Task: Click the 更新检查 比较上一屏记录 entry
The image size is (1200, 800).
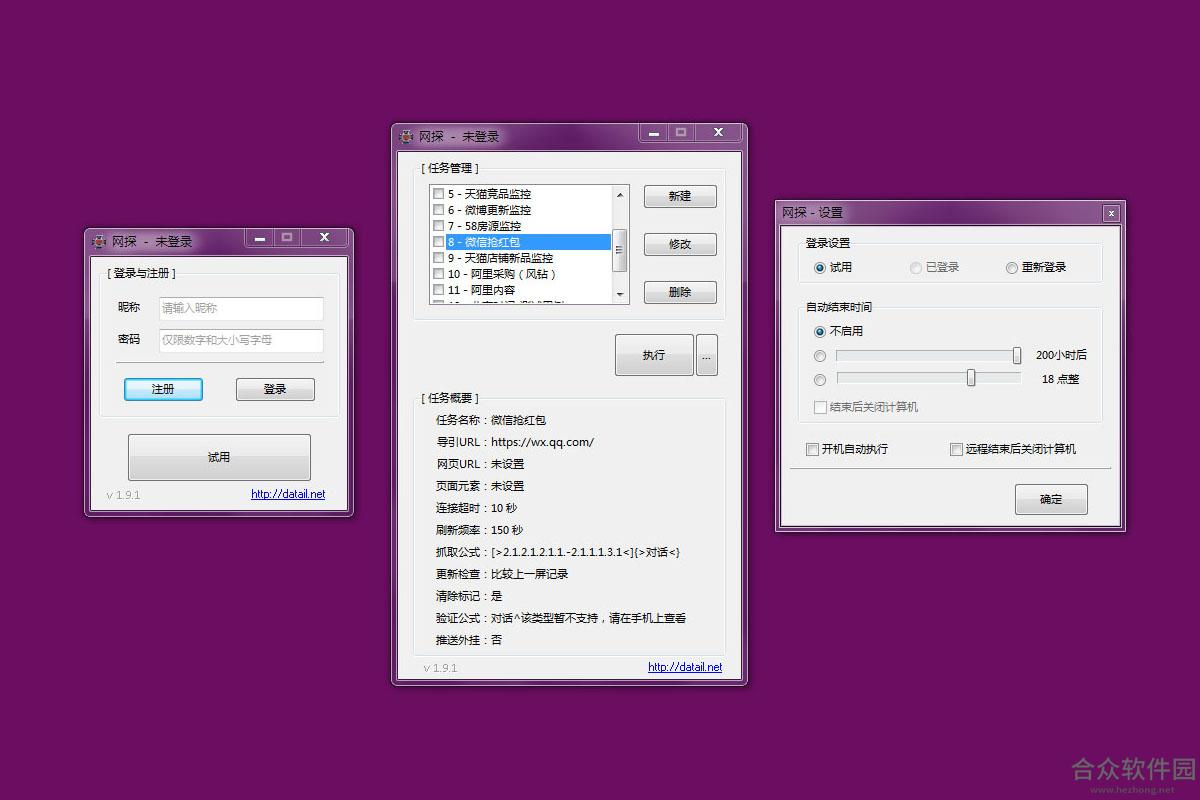Action: pos(502,574)
